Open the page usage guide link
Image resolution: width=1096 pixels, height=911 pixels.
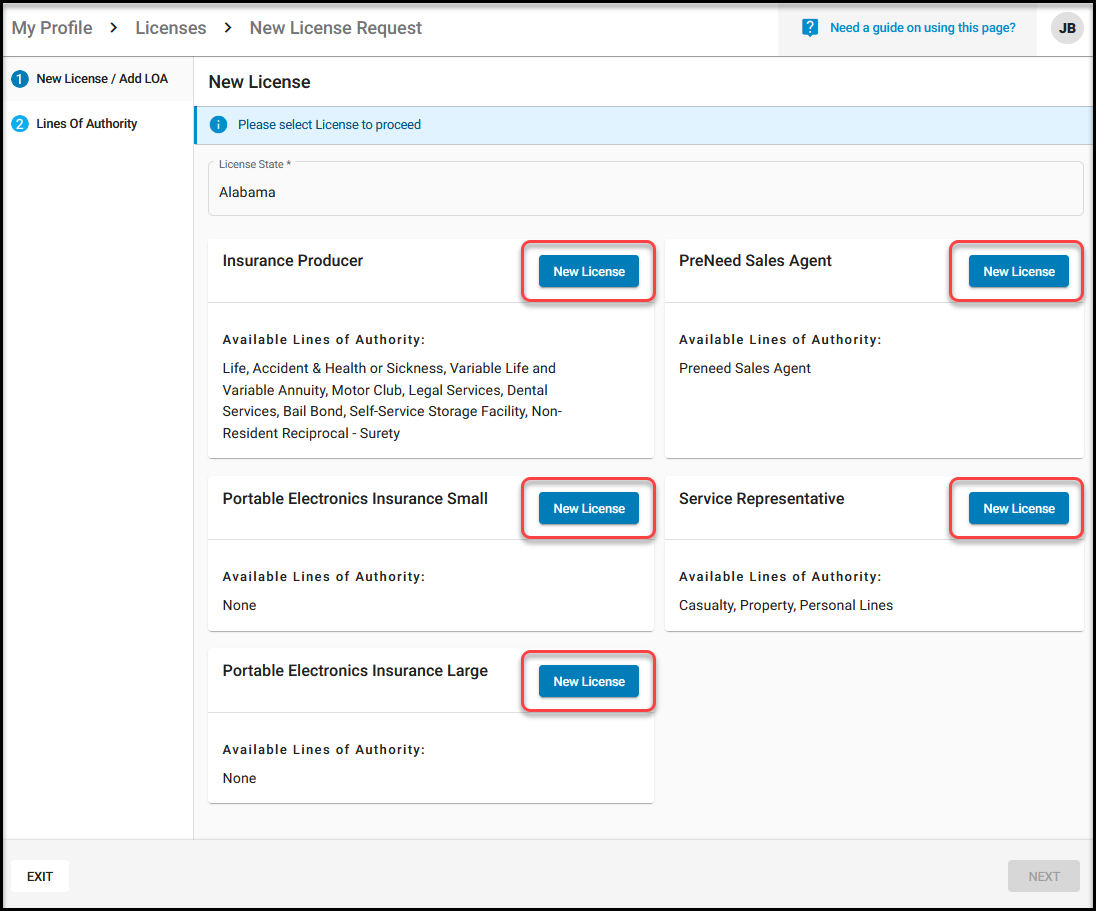click(923, 28)
